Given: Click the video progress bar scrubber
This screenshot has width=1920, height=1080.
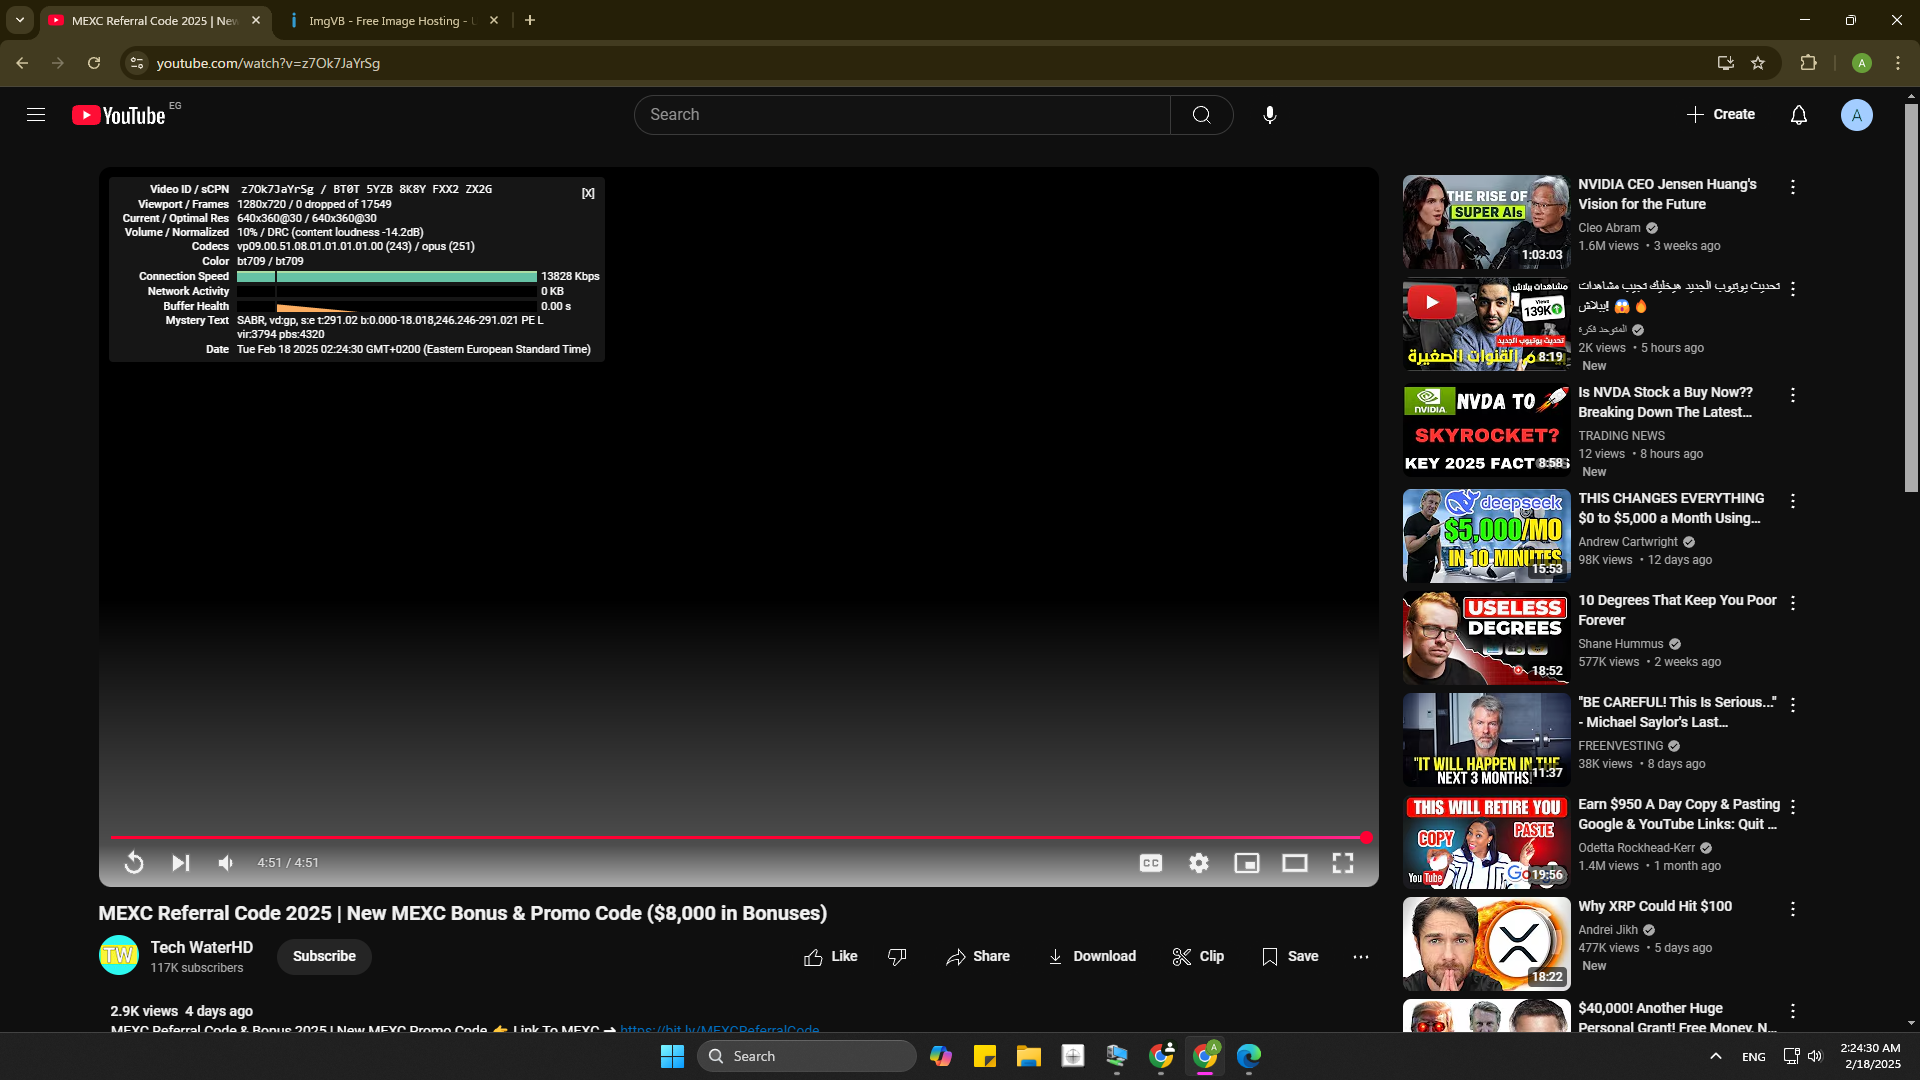Looking at the screenshot, I should (x=1365, y=837).
